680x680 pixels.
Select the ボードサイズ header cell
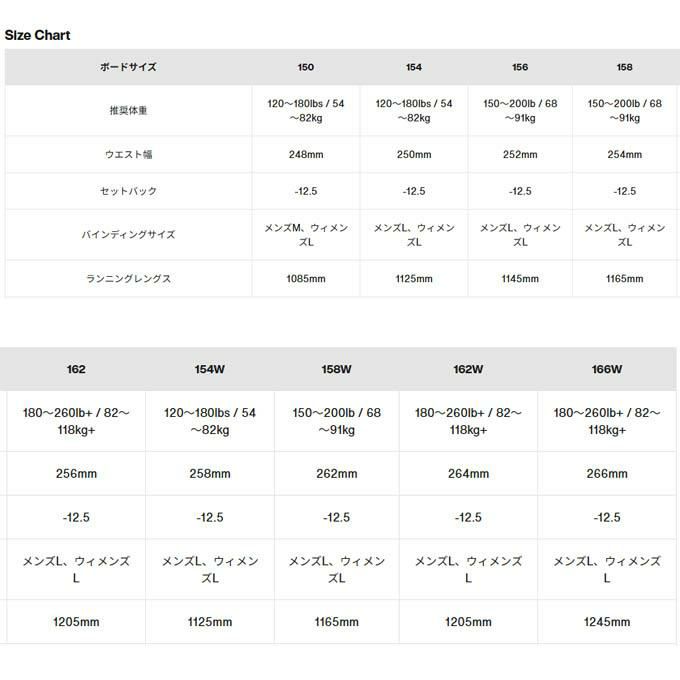coord(128,67)
